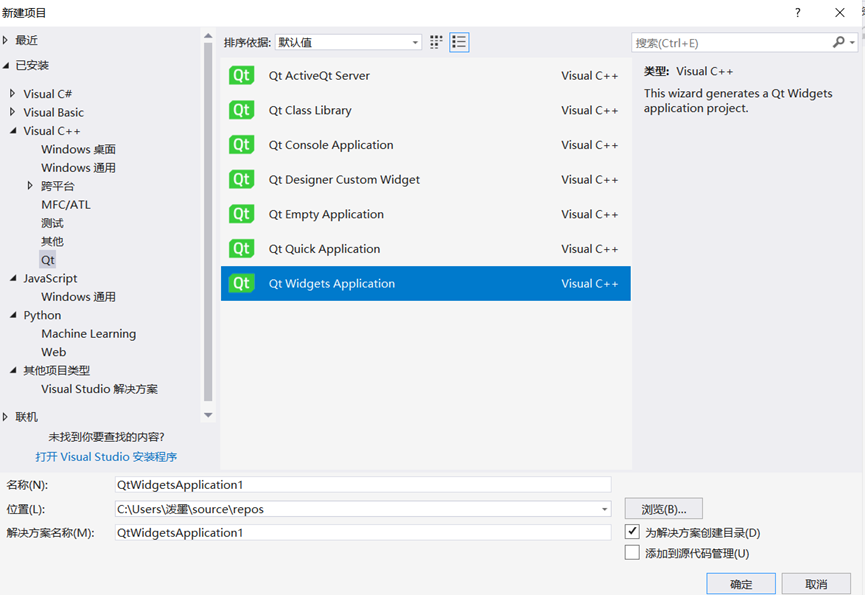Enable 添加到源代码管理 checkbox
The height and width of the screenshot is (595, 865).
pos(632,553)
